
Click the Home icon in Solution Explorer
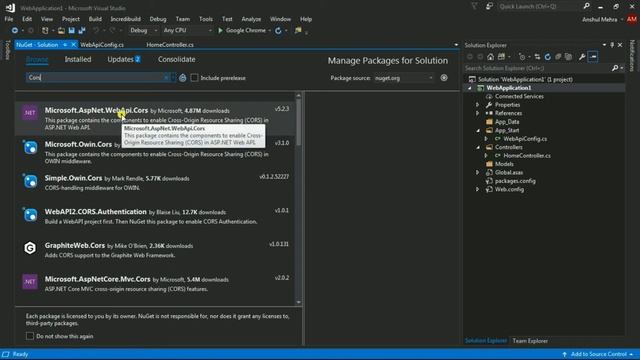pos(491,57)
